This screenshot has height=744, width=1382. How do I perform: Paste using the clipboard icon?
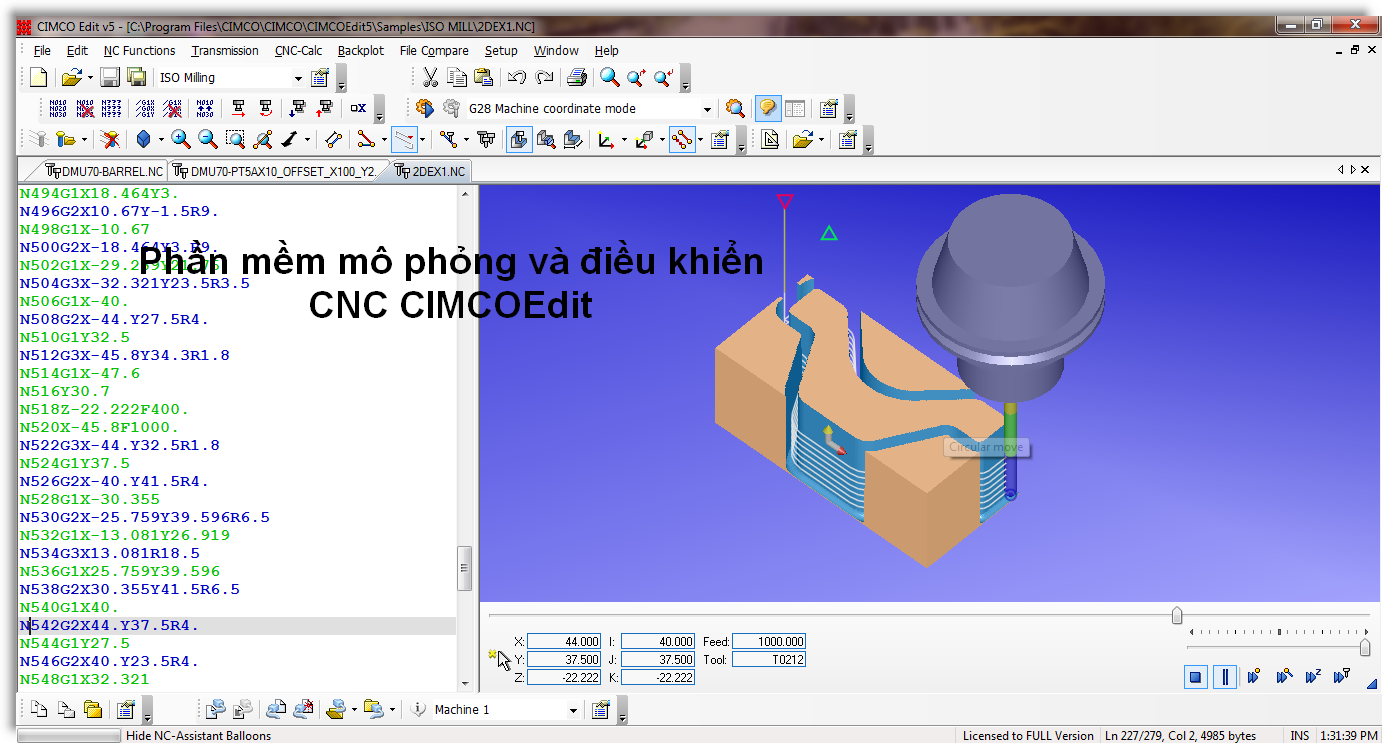483,77
